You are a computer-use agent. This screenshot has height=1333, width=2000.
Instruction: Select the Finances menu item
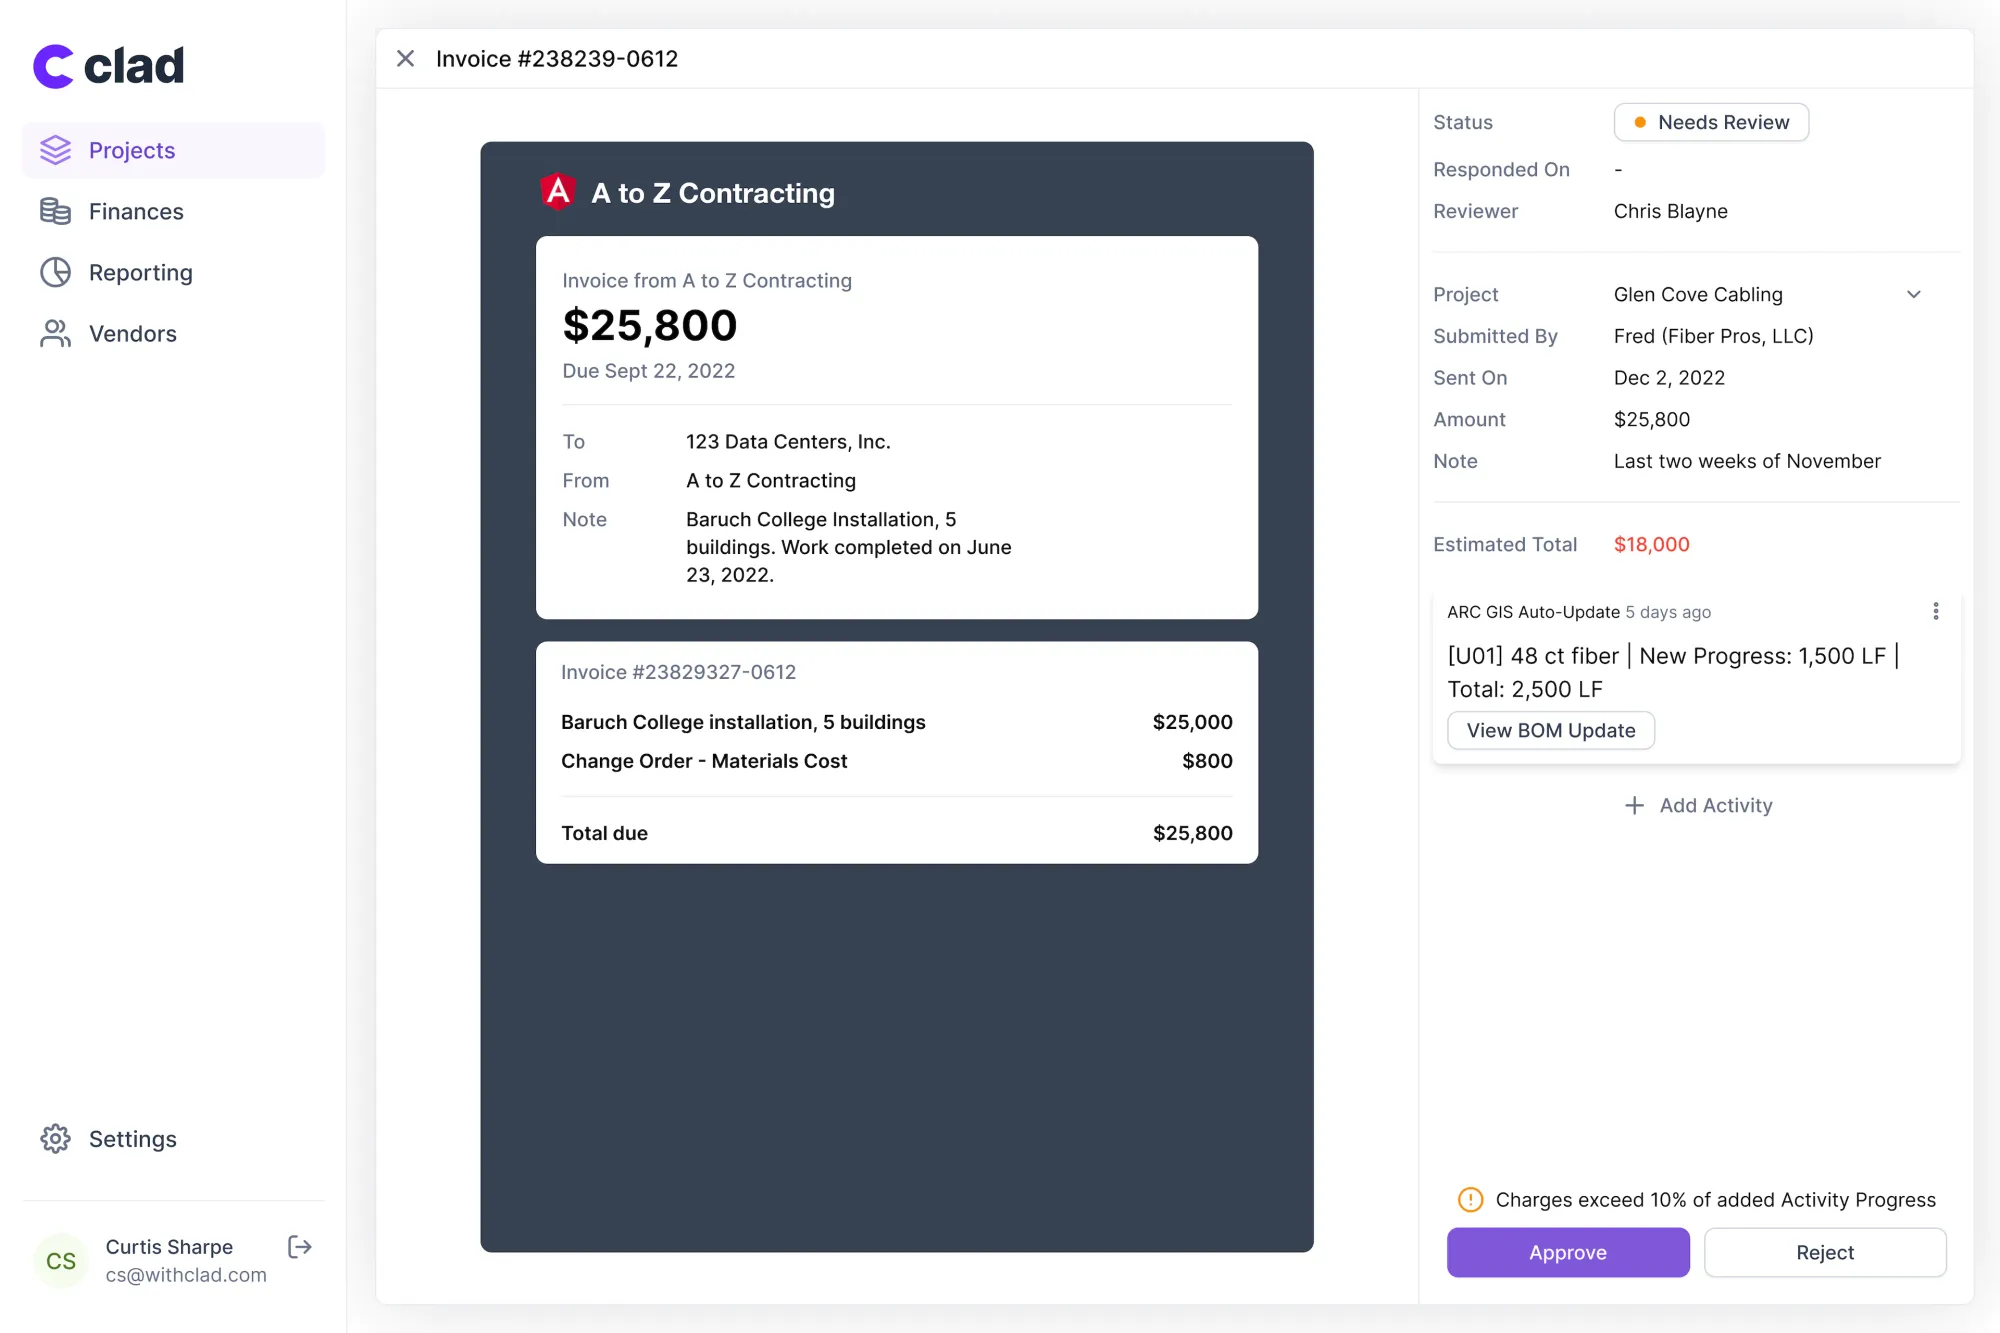point(136,211)
